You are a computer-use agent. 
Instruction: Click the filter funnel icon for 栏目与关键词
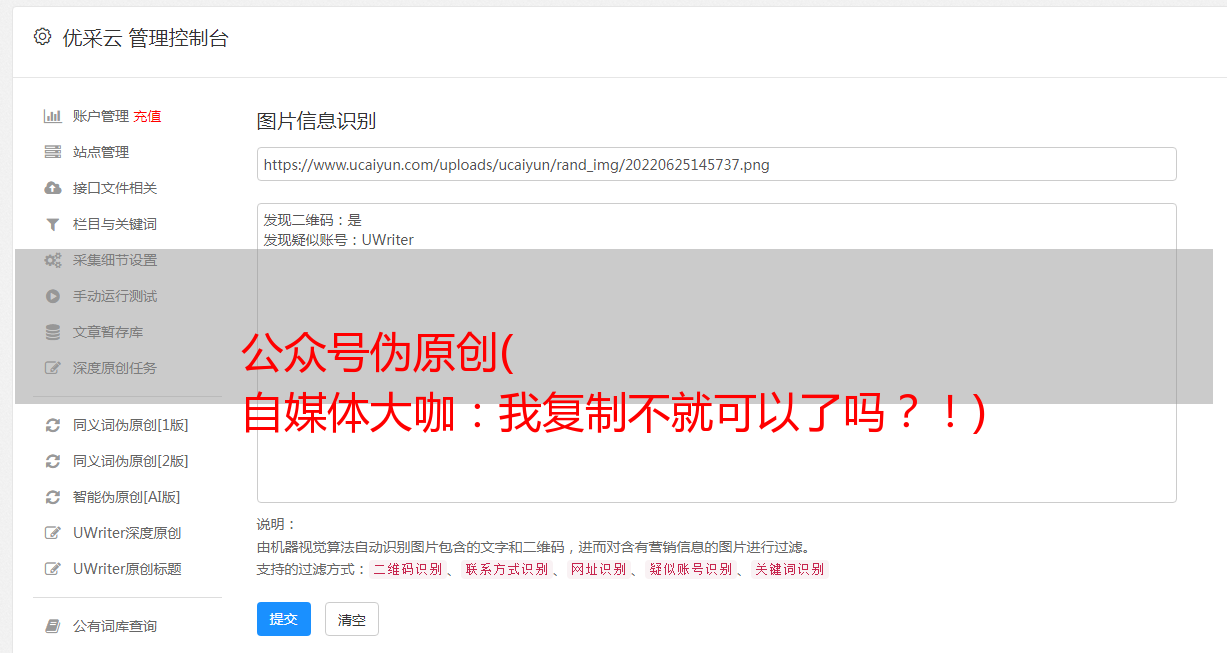coord(53,224)
